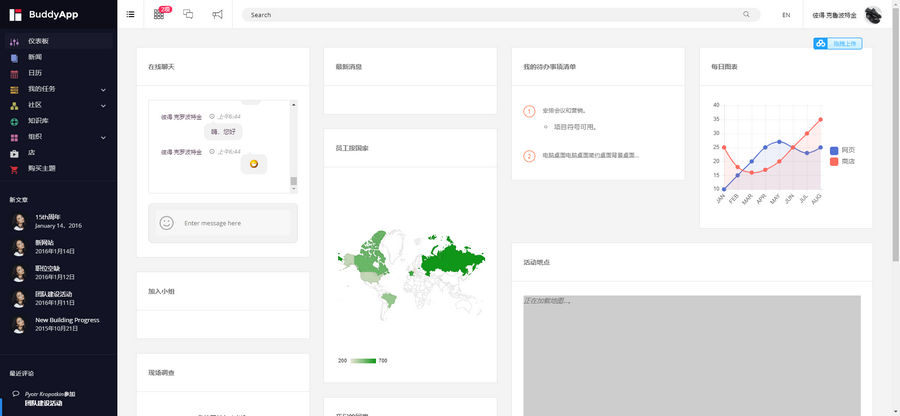Open the 职位空缺 article link
This screenshot has width=900, height=416.
pos(47,269)
